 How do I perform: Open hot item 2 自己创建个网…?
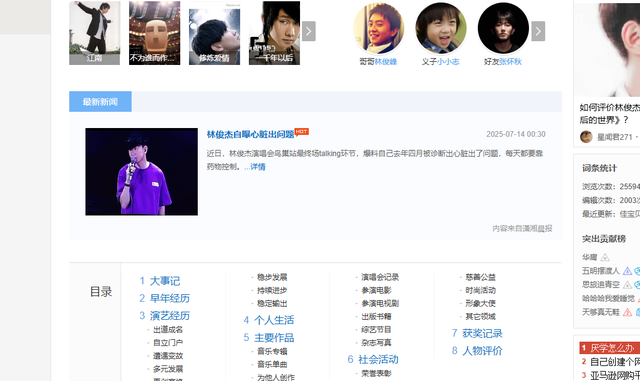(x=615, y=362)
